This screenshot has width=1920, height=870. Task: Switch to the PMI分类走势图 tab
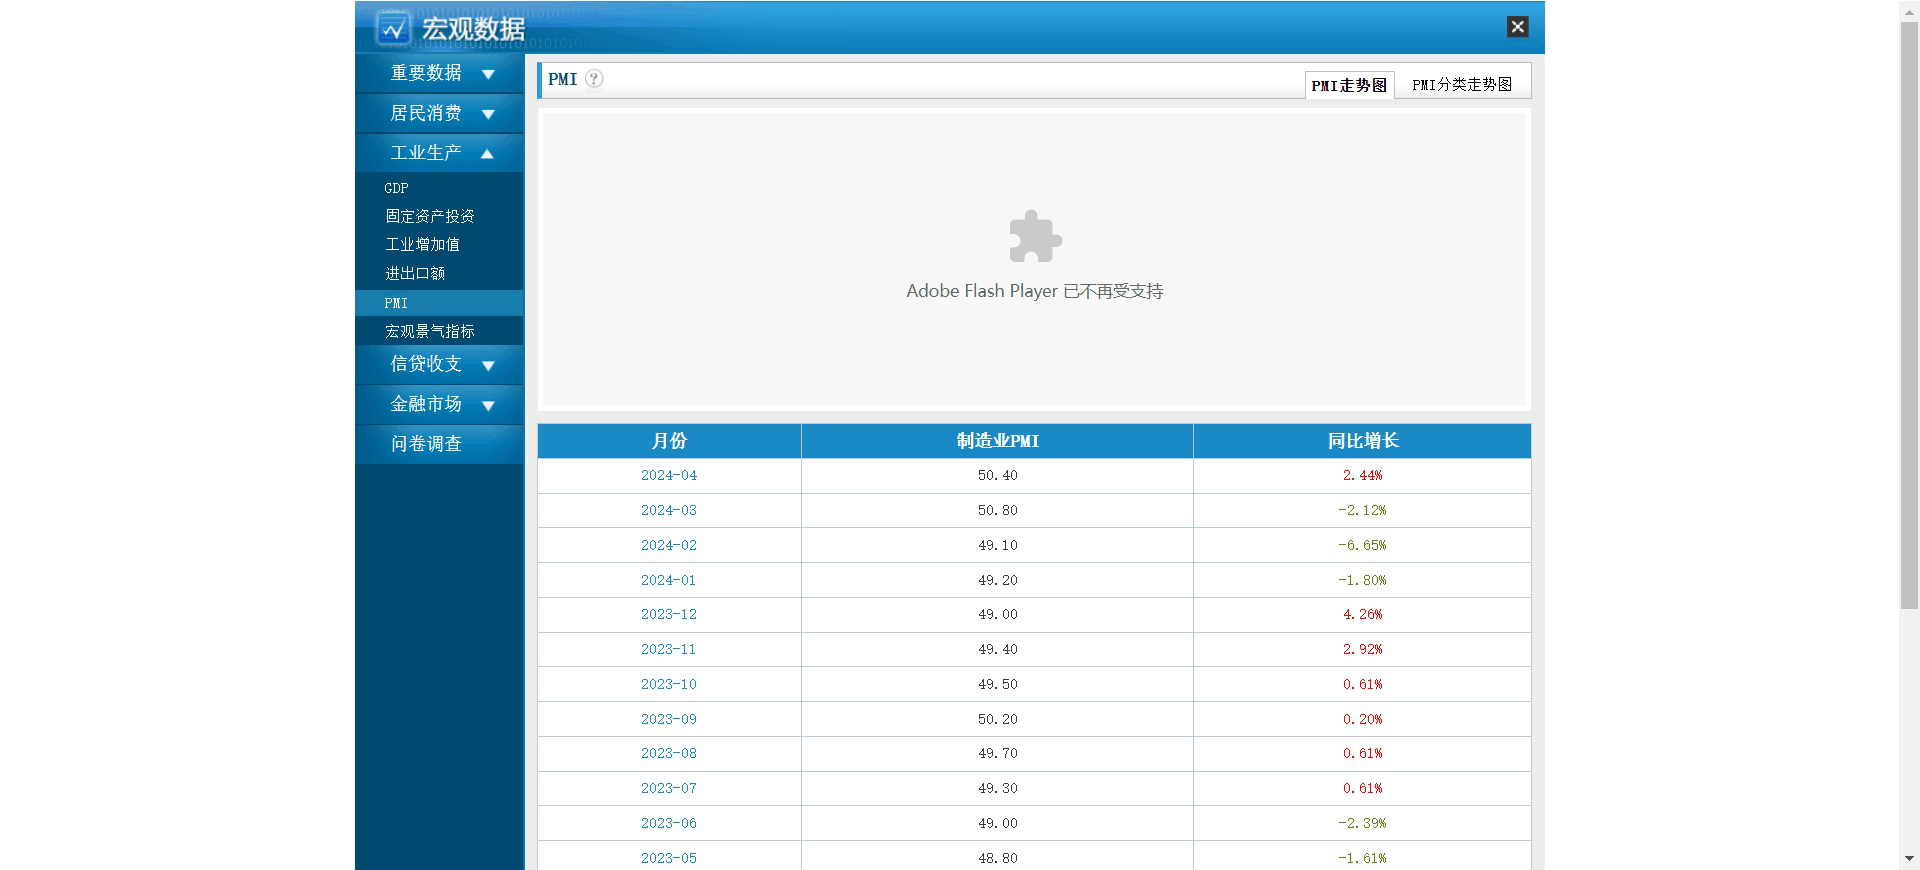coord(1462,85)
